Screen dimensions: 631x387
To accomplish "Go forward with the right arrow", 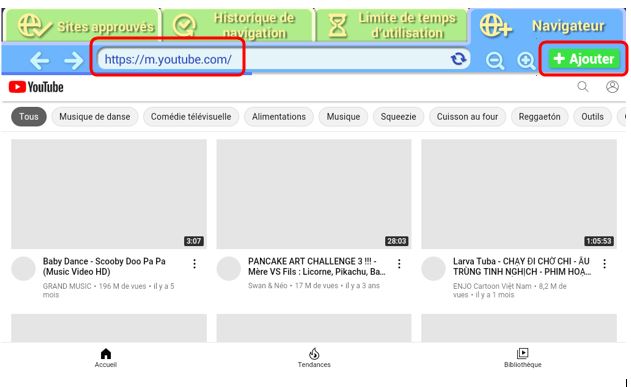I will 74,60.
